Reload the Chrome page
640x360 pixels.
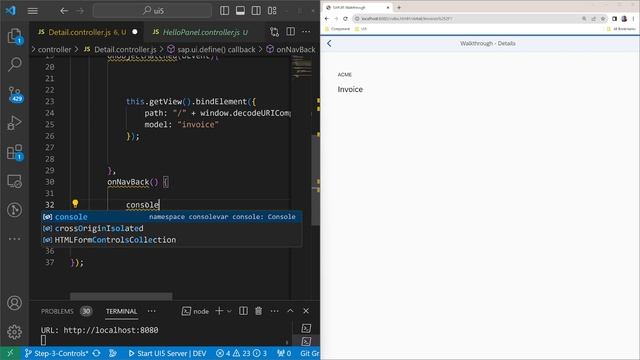[345, 19]
